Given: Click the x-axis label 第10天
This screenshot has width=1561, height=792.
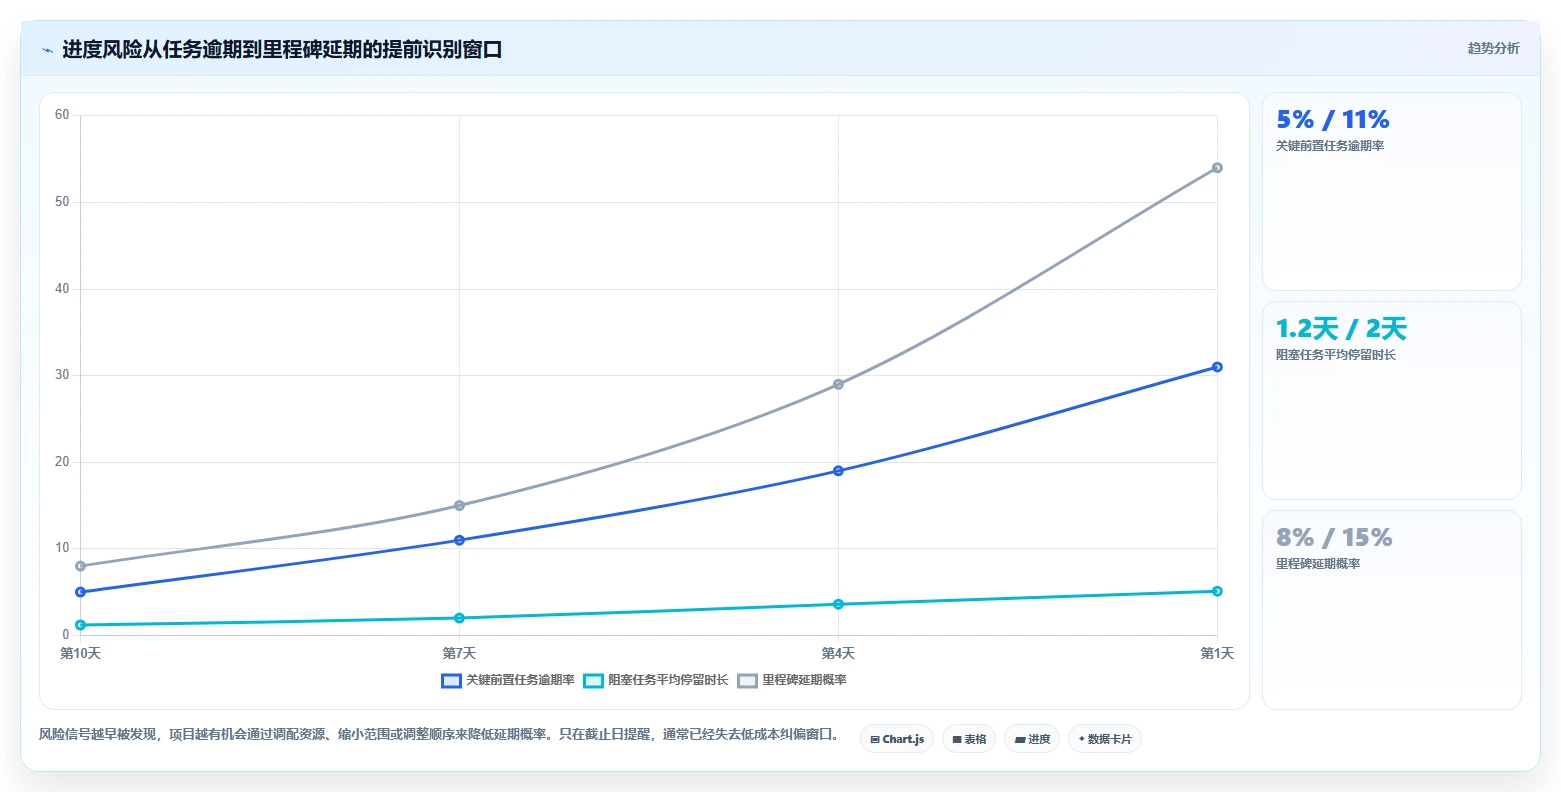Looking at the screenshot, I should tap(80, 654).
